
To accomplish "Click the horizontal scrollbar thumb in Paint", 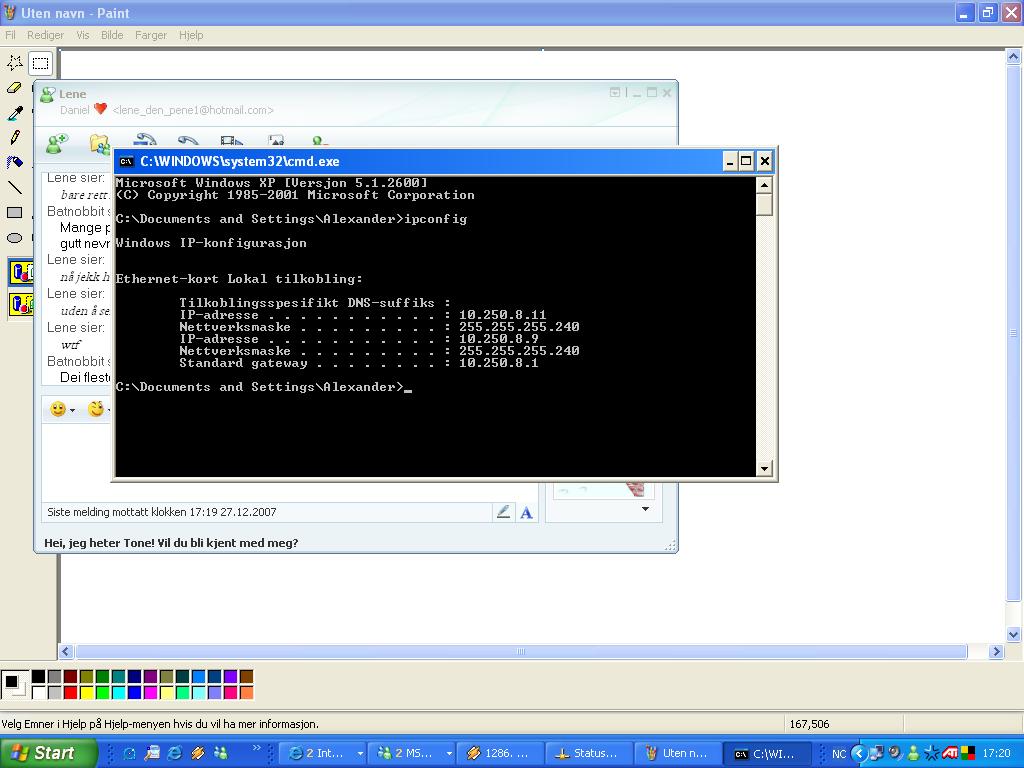I will 521,651.
